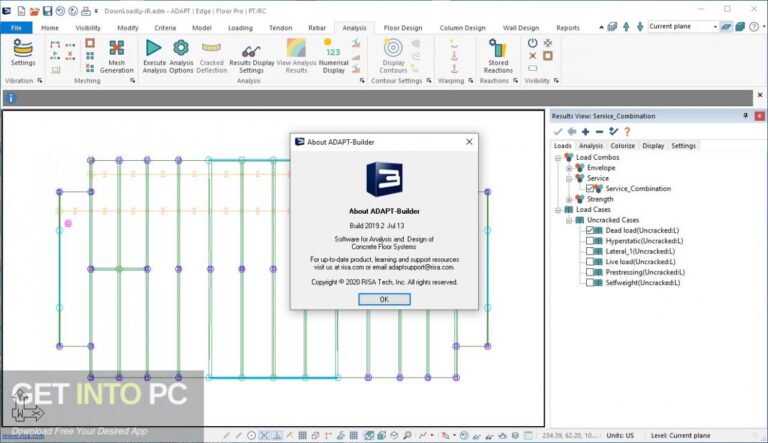Open the Current plane dropdown
768x443 pixels.
pos(715,26)
